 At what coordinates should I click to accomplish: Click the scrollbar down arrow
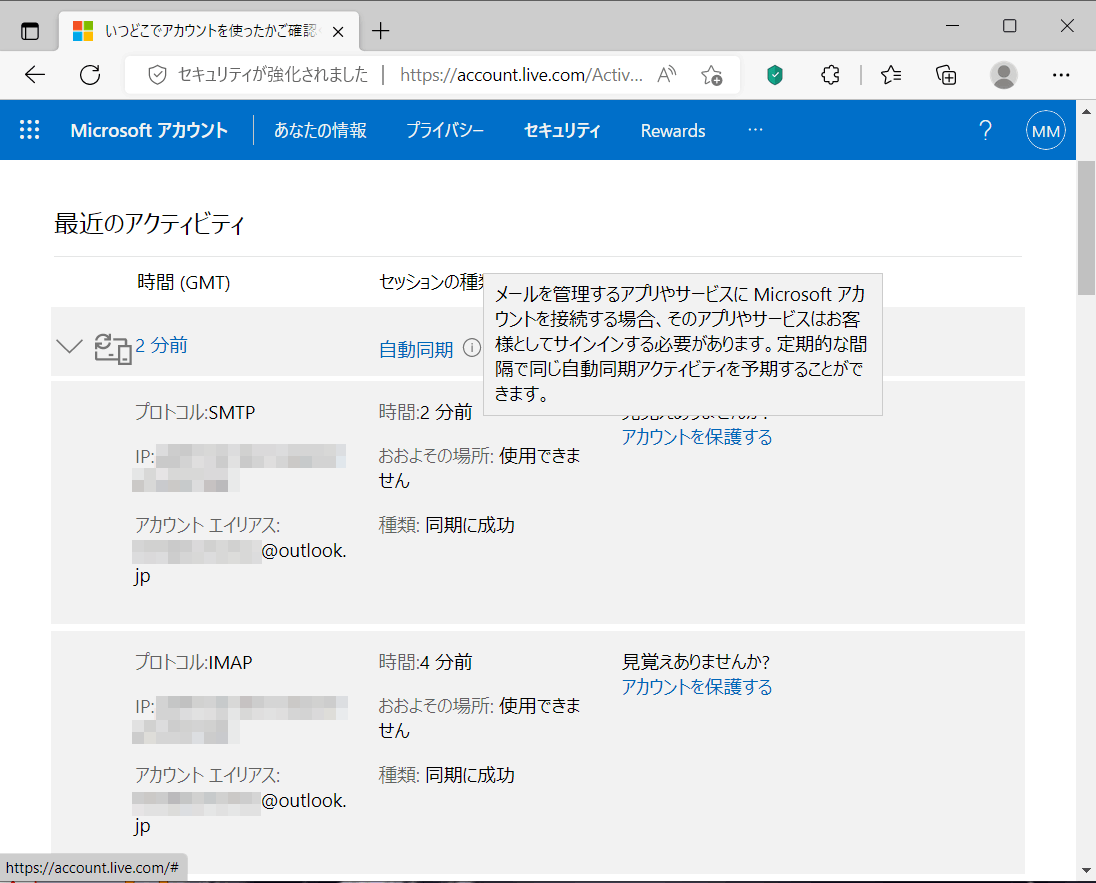[1086, 870]
